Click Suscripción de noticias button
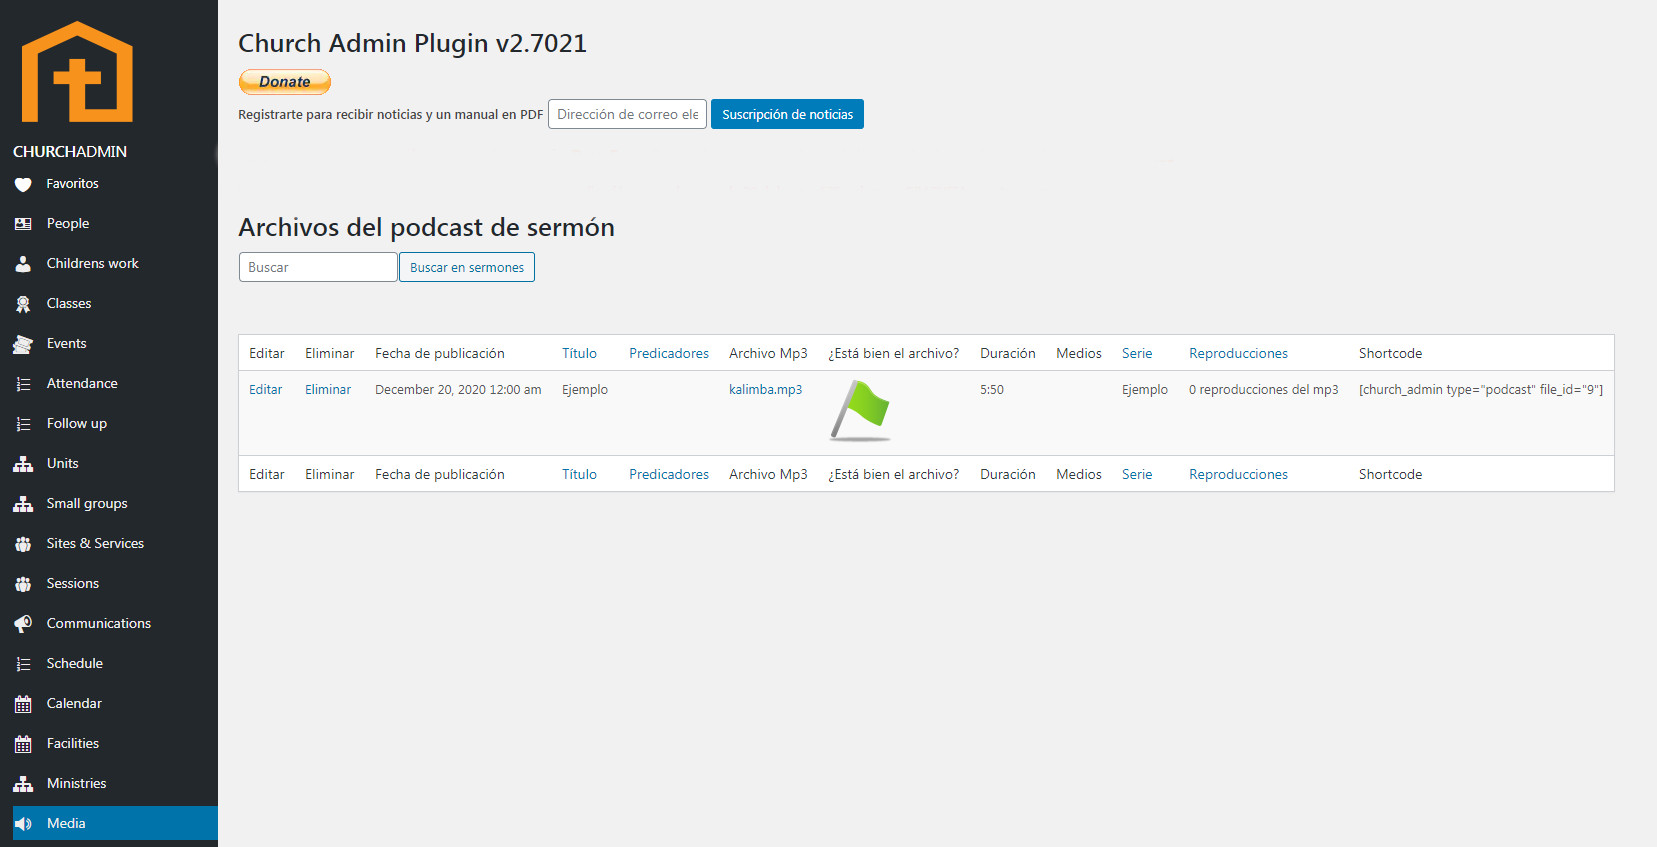 (x=787, y=115)
